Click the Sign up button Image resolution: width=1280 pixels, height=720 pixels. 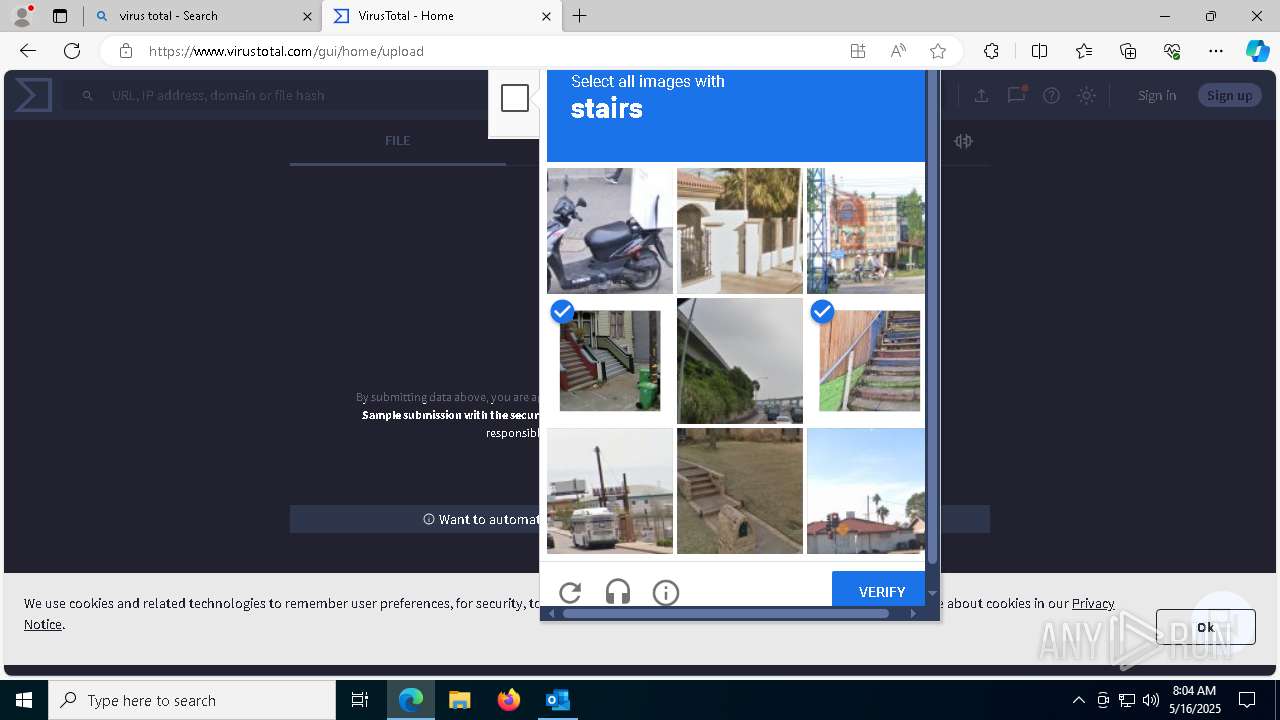pyautogui.click(x=1230, y=95)
